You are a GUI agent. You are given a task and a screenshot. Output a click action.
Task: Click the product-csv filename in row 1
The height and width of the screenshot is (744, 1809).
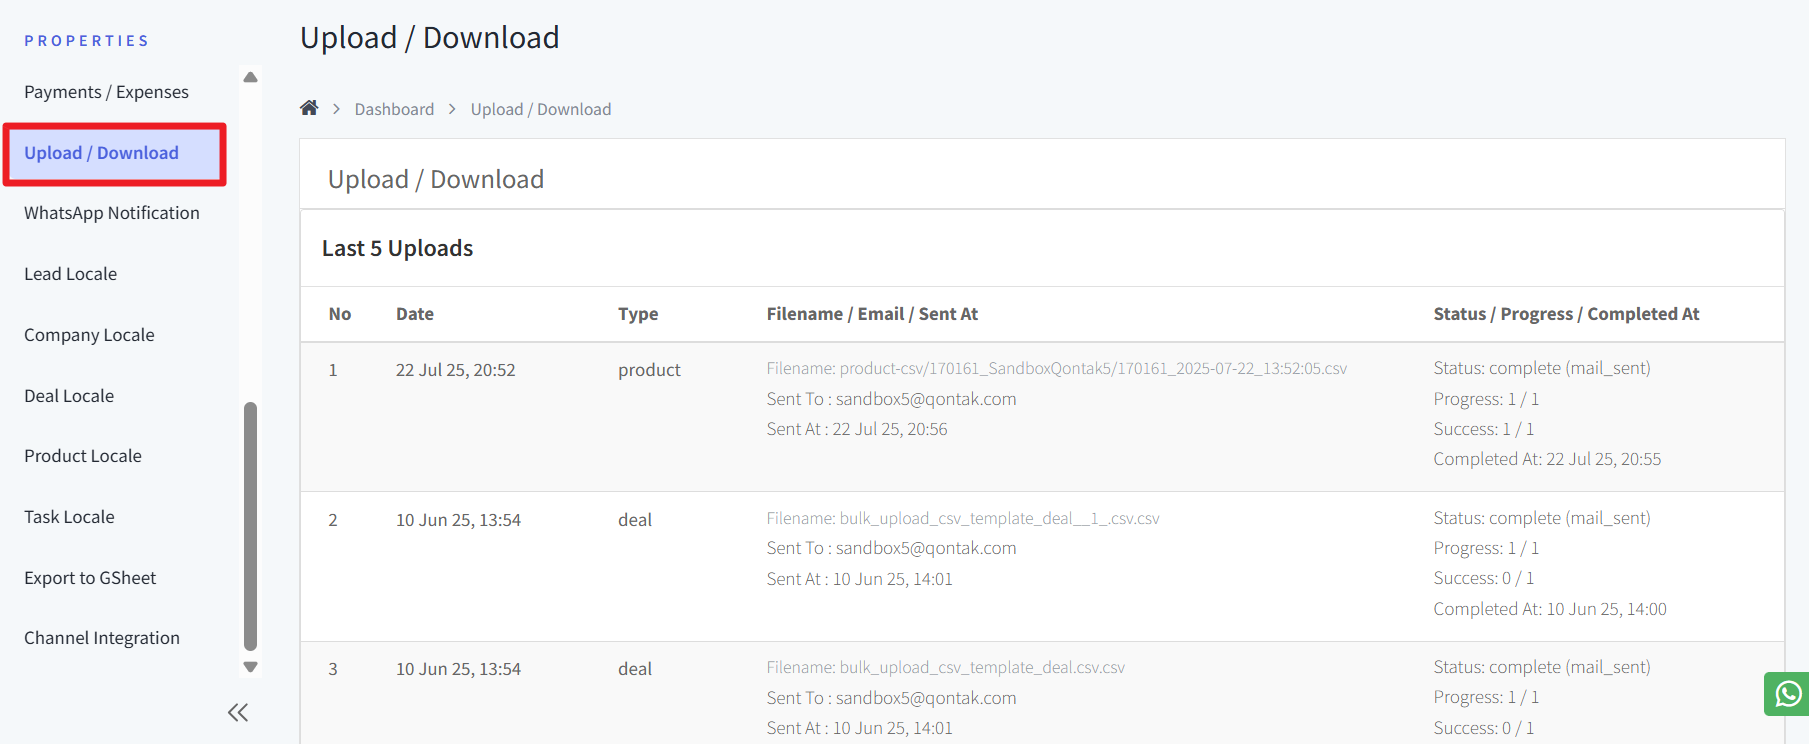click(1056, 369)
